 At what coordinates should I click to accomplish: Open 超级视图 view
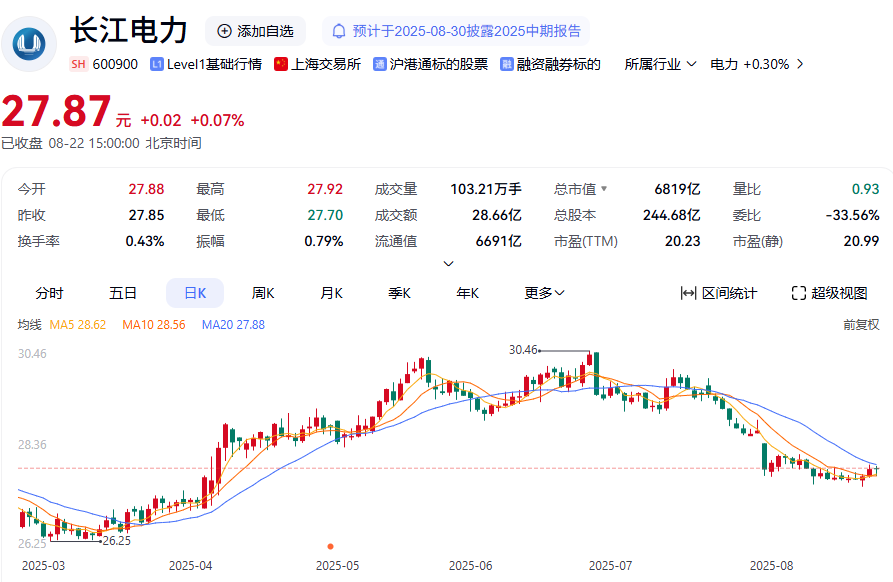tap(830, 293)
